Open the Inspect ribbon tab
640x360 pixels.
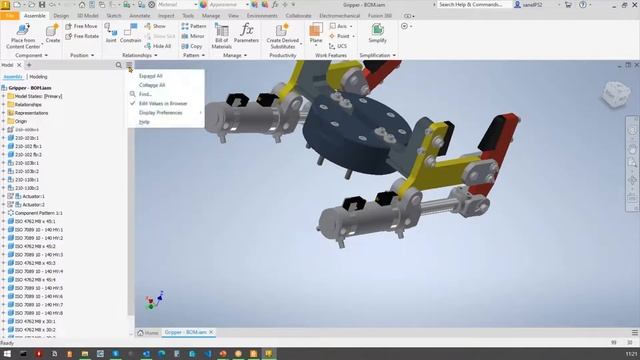tap(166, 16)
